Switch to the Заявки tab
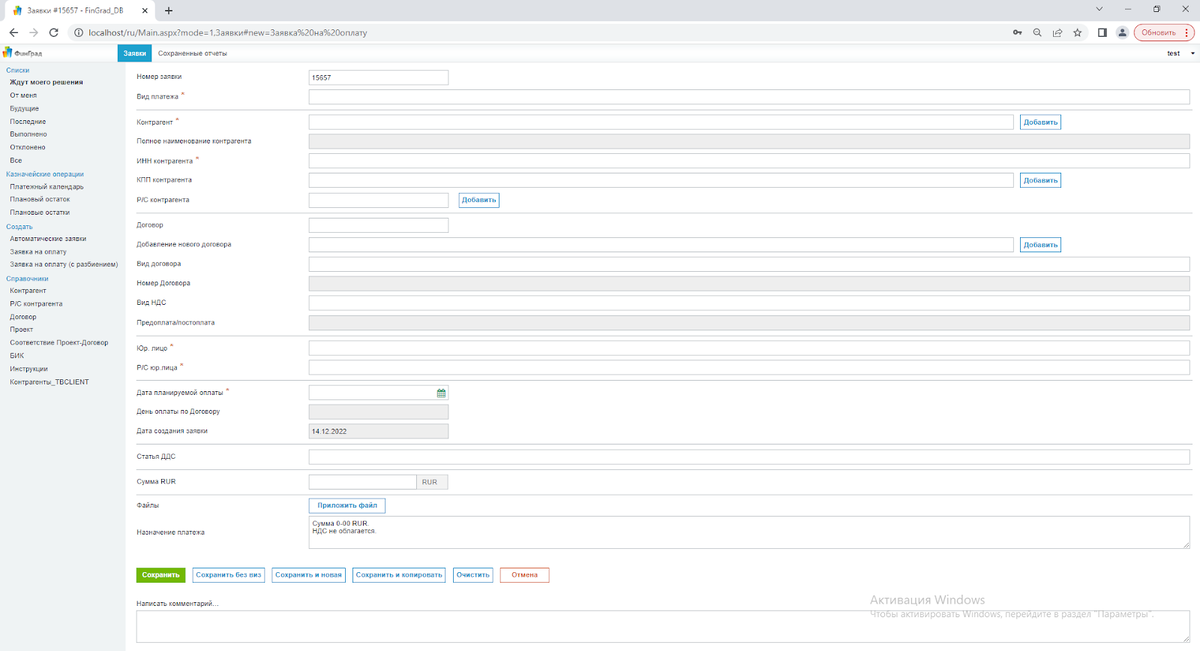 tap(134, 53)
